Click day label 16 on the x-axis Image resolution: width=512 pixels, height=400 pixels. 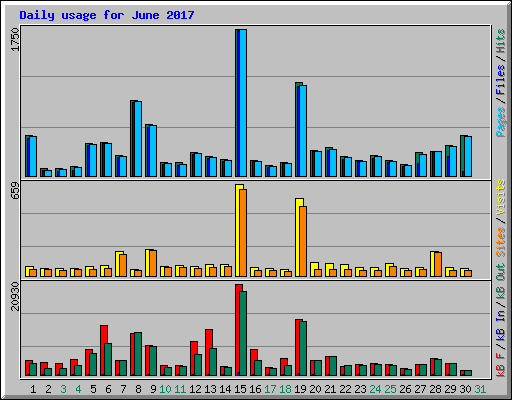(x=255, y=389)
